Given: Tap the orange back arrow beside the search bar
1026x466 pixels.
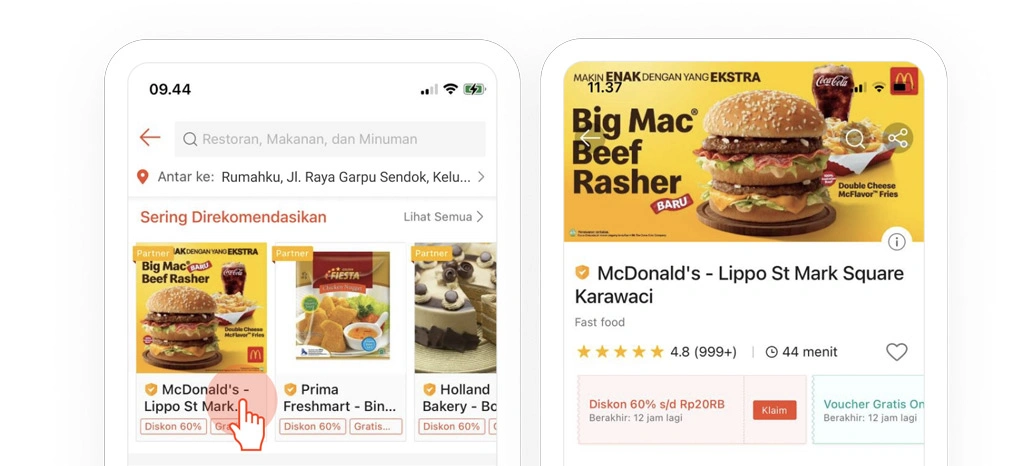Looking at the screenshot, I should point(150,137).
